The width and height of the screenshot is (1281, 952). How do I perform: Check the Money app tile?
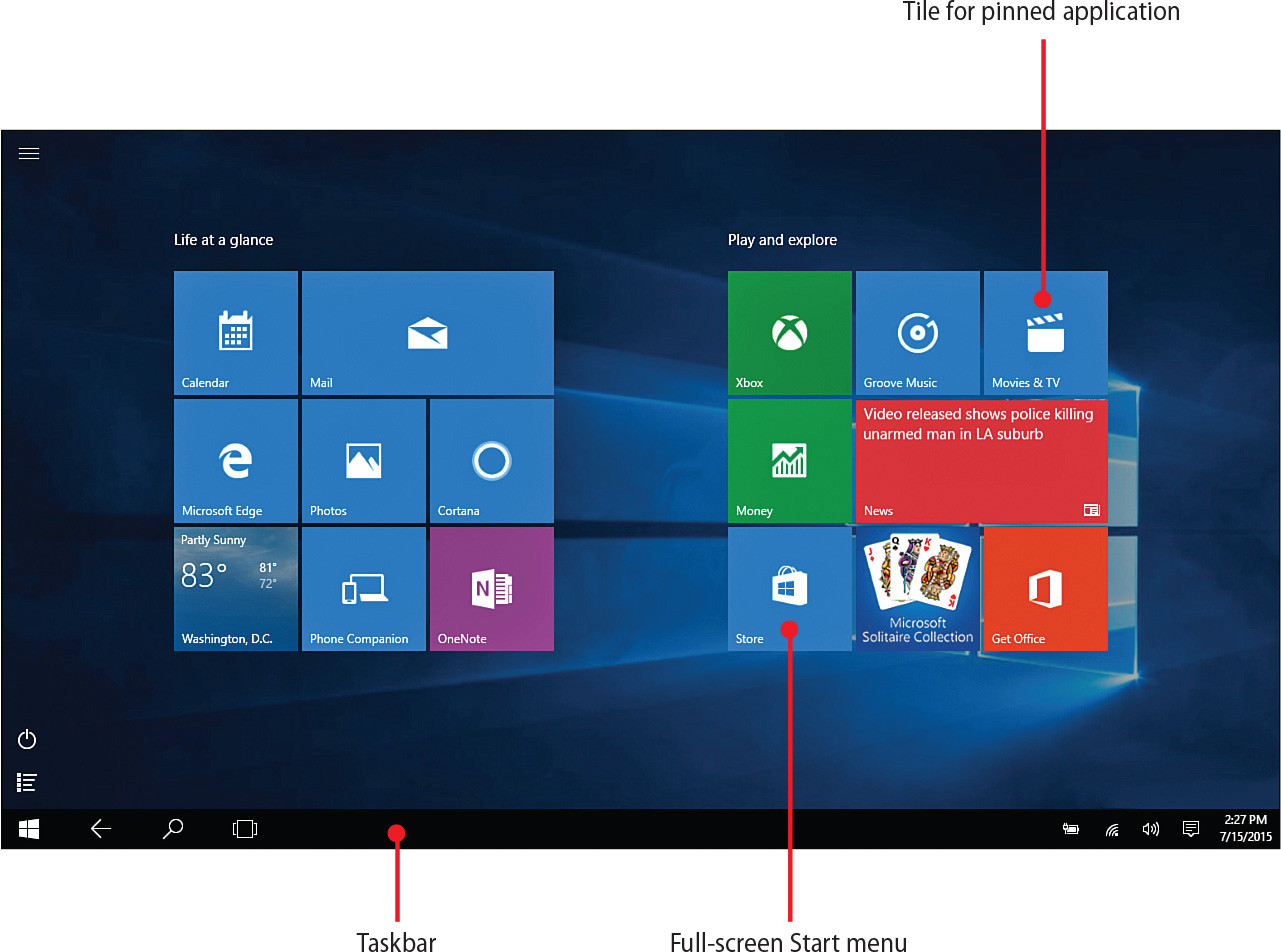pos(789,460)
